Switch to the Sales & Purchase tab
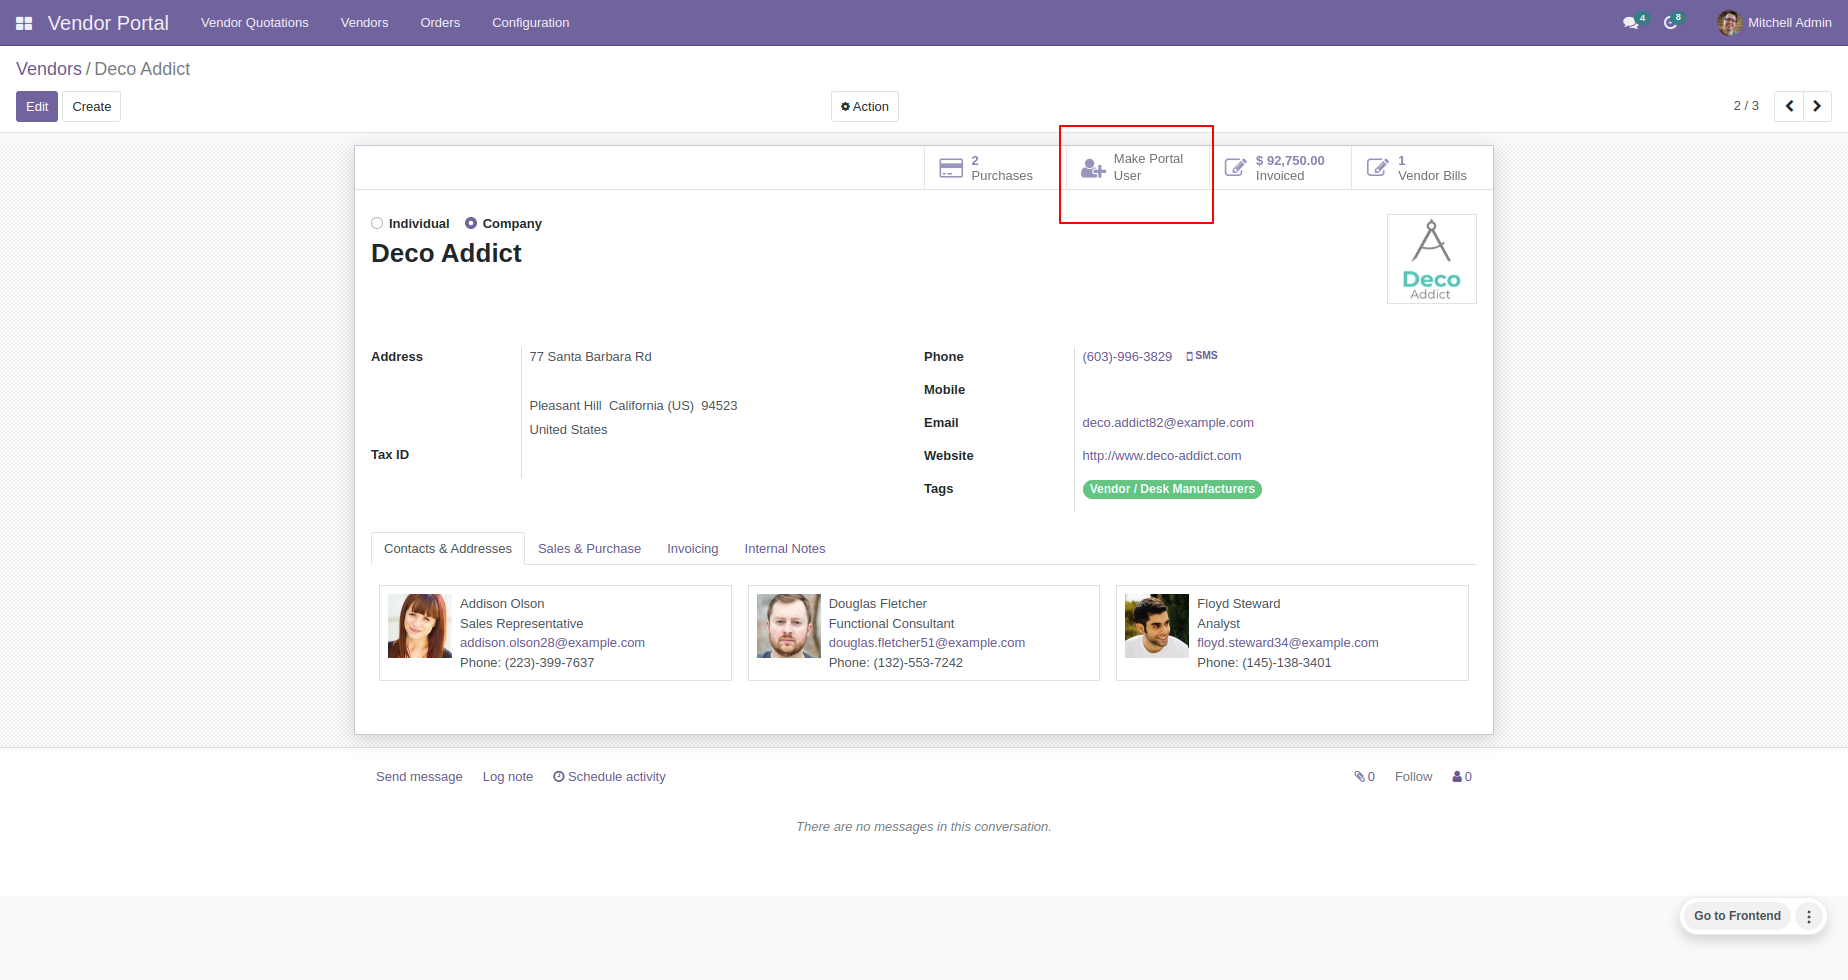The width and height of the screenshot is (1848, 980). click(x=589, y=549)
